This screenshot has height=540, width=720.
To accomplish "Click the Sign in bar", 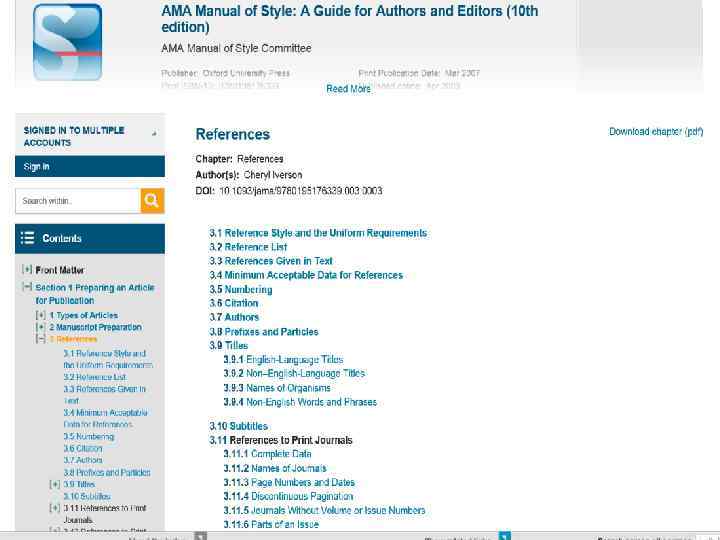I will pos(90,166).
